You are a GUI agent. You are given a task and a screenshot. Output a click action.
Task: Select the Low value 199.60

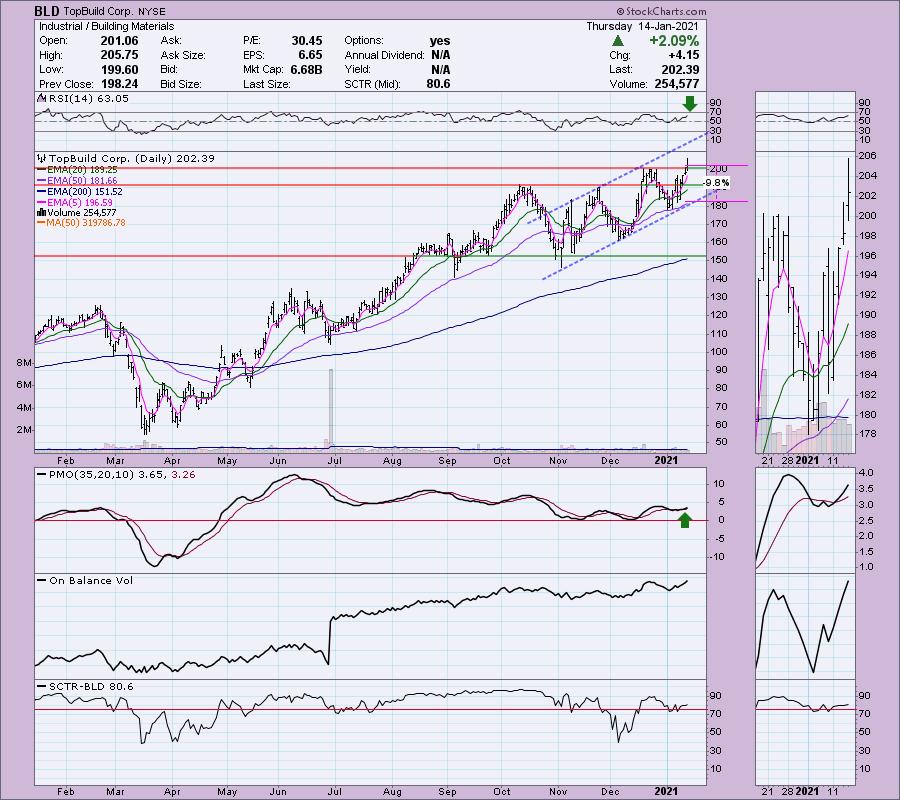[x=119, y=69]
